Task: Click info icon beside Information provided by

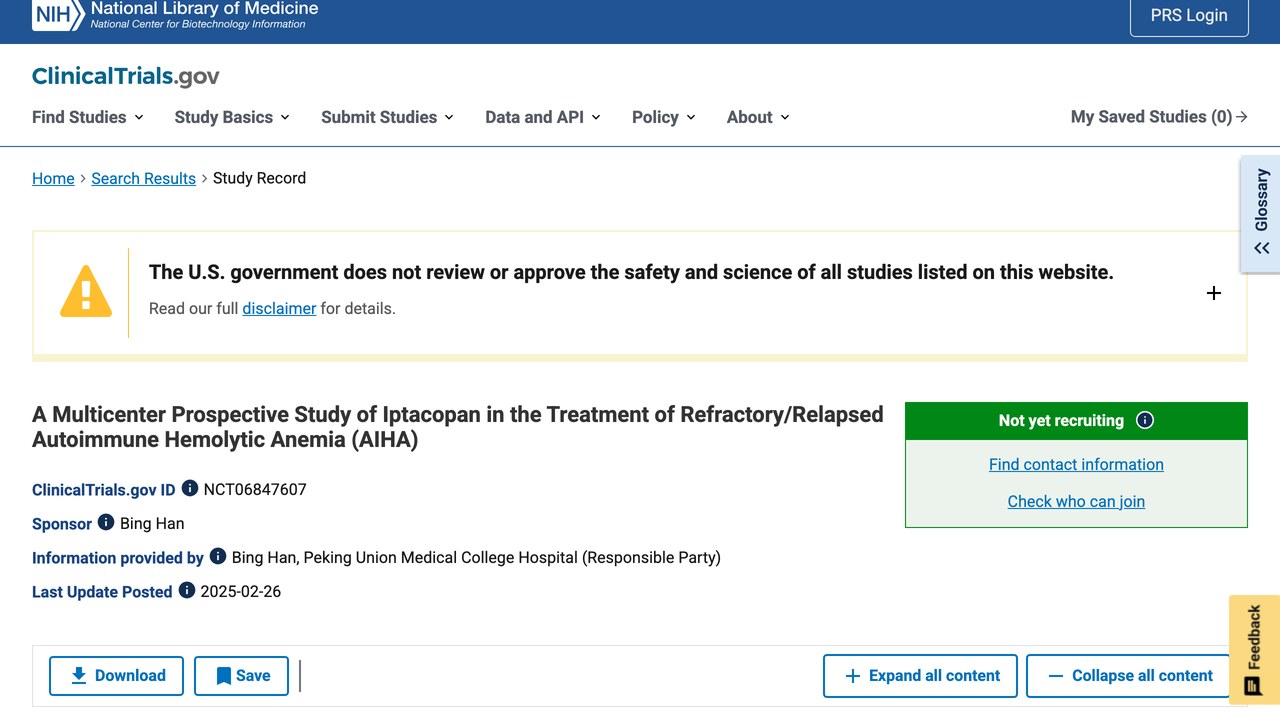Action: point(218,557)
